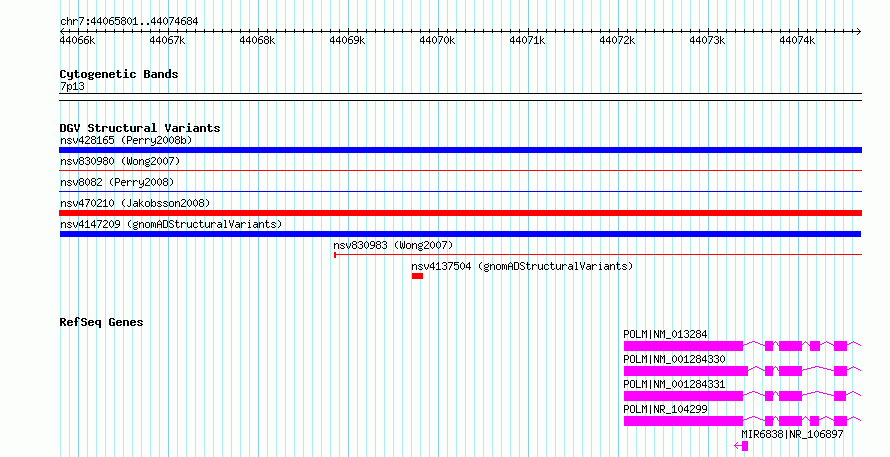Open the nsv8082 (Perry2008) variant label
Screen dimensions: 890x457
(x=117, y=182)
